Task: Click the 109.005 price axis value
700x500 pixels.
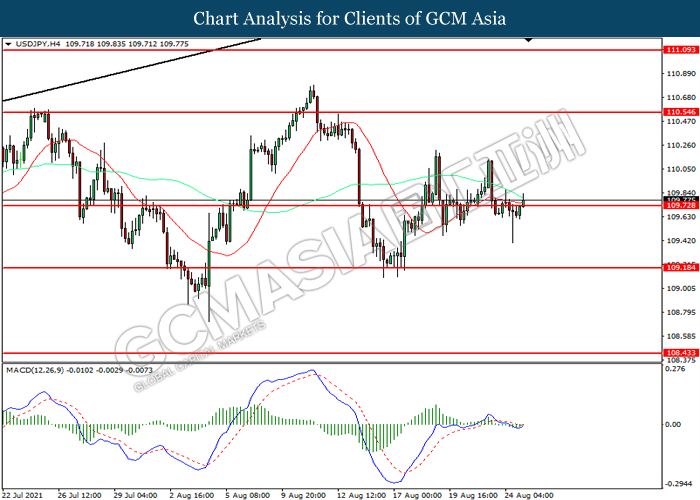Action: coord(681,288)
